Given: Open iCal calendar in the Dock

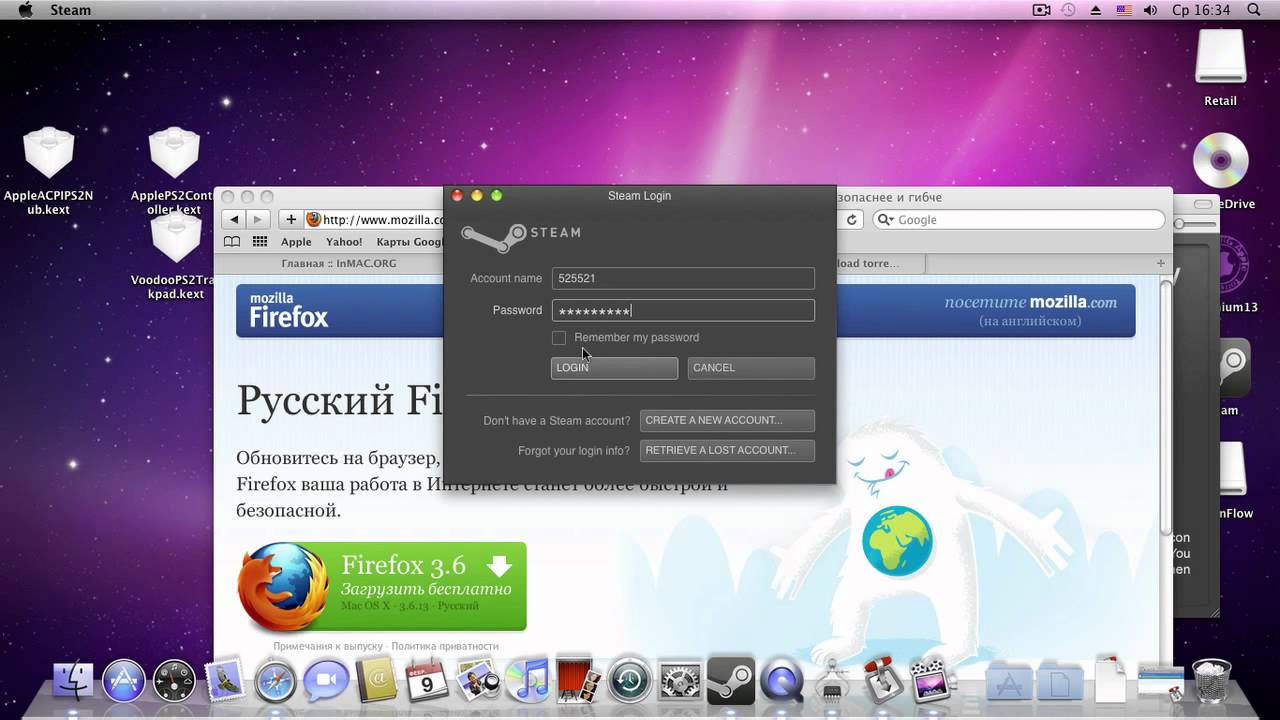Looking at the screenshot, I should (x=427, y=681).
